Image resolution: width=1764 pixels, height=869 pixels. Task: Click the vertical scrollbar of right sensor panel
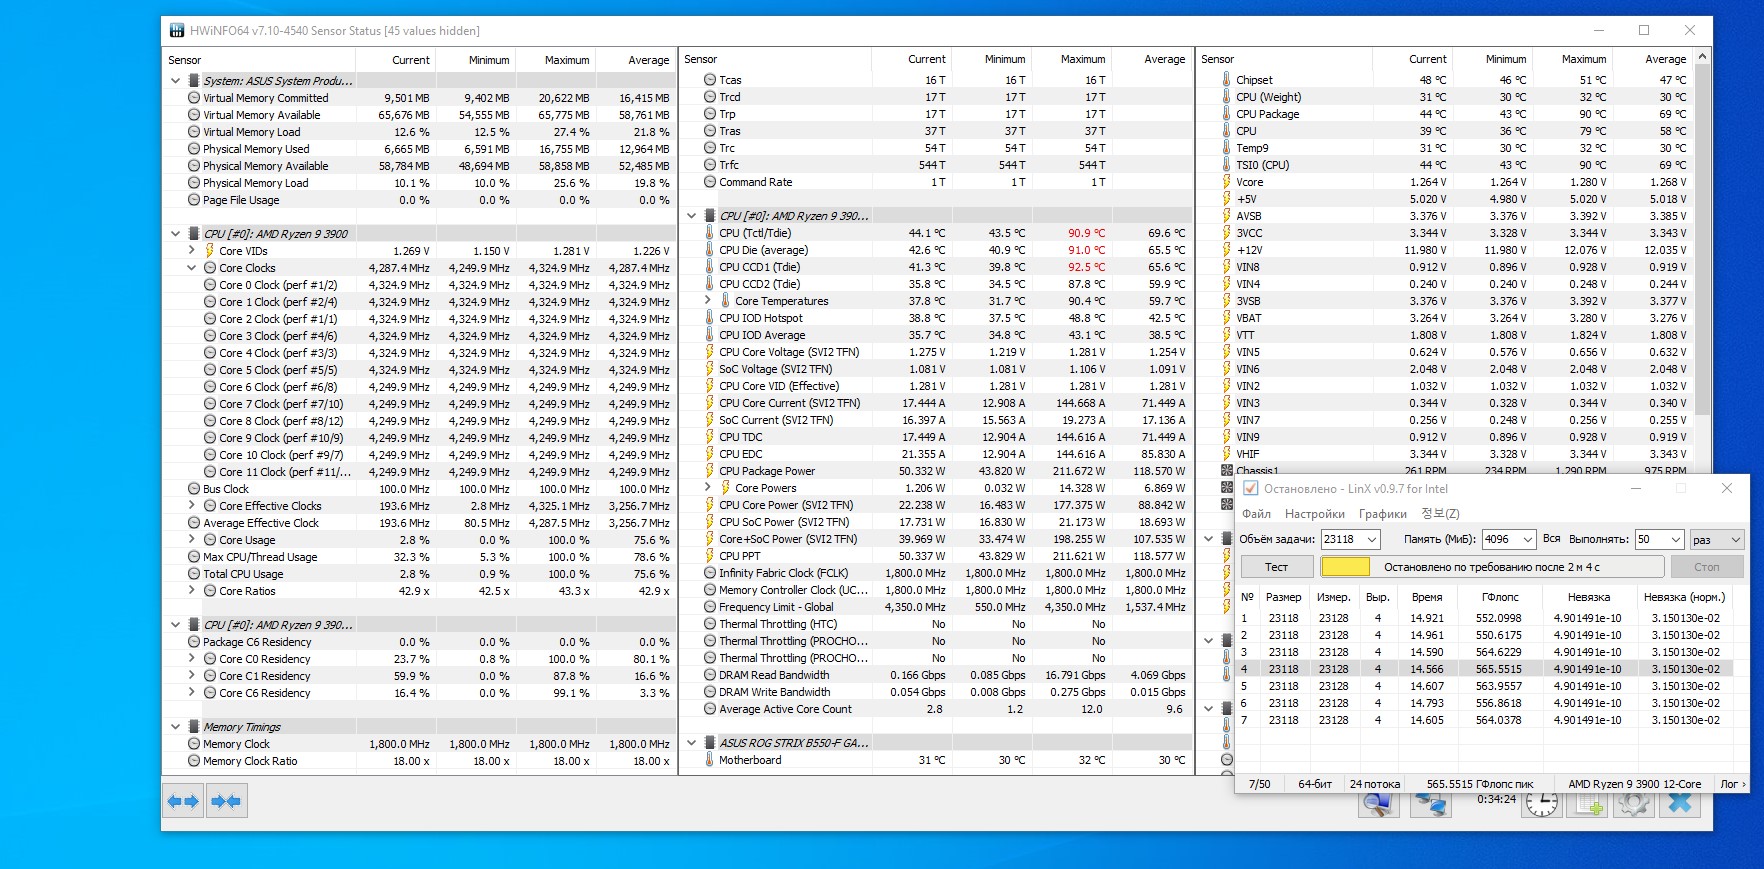pos(1704,240)
